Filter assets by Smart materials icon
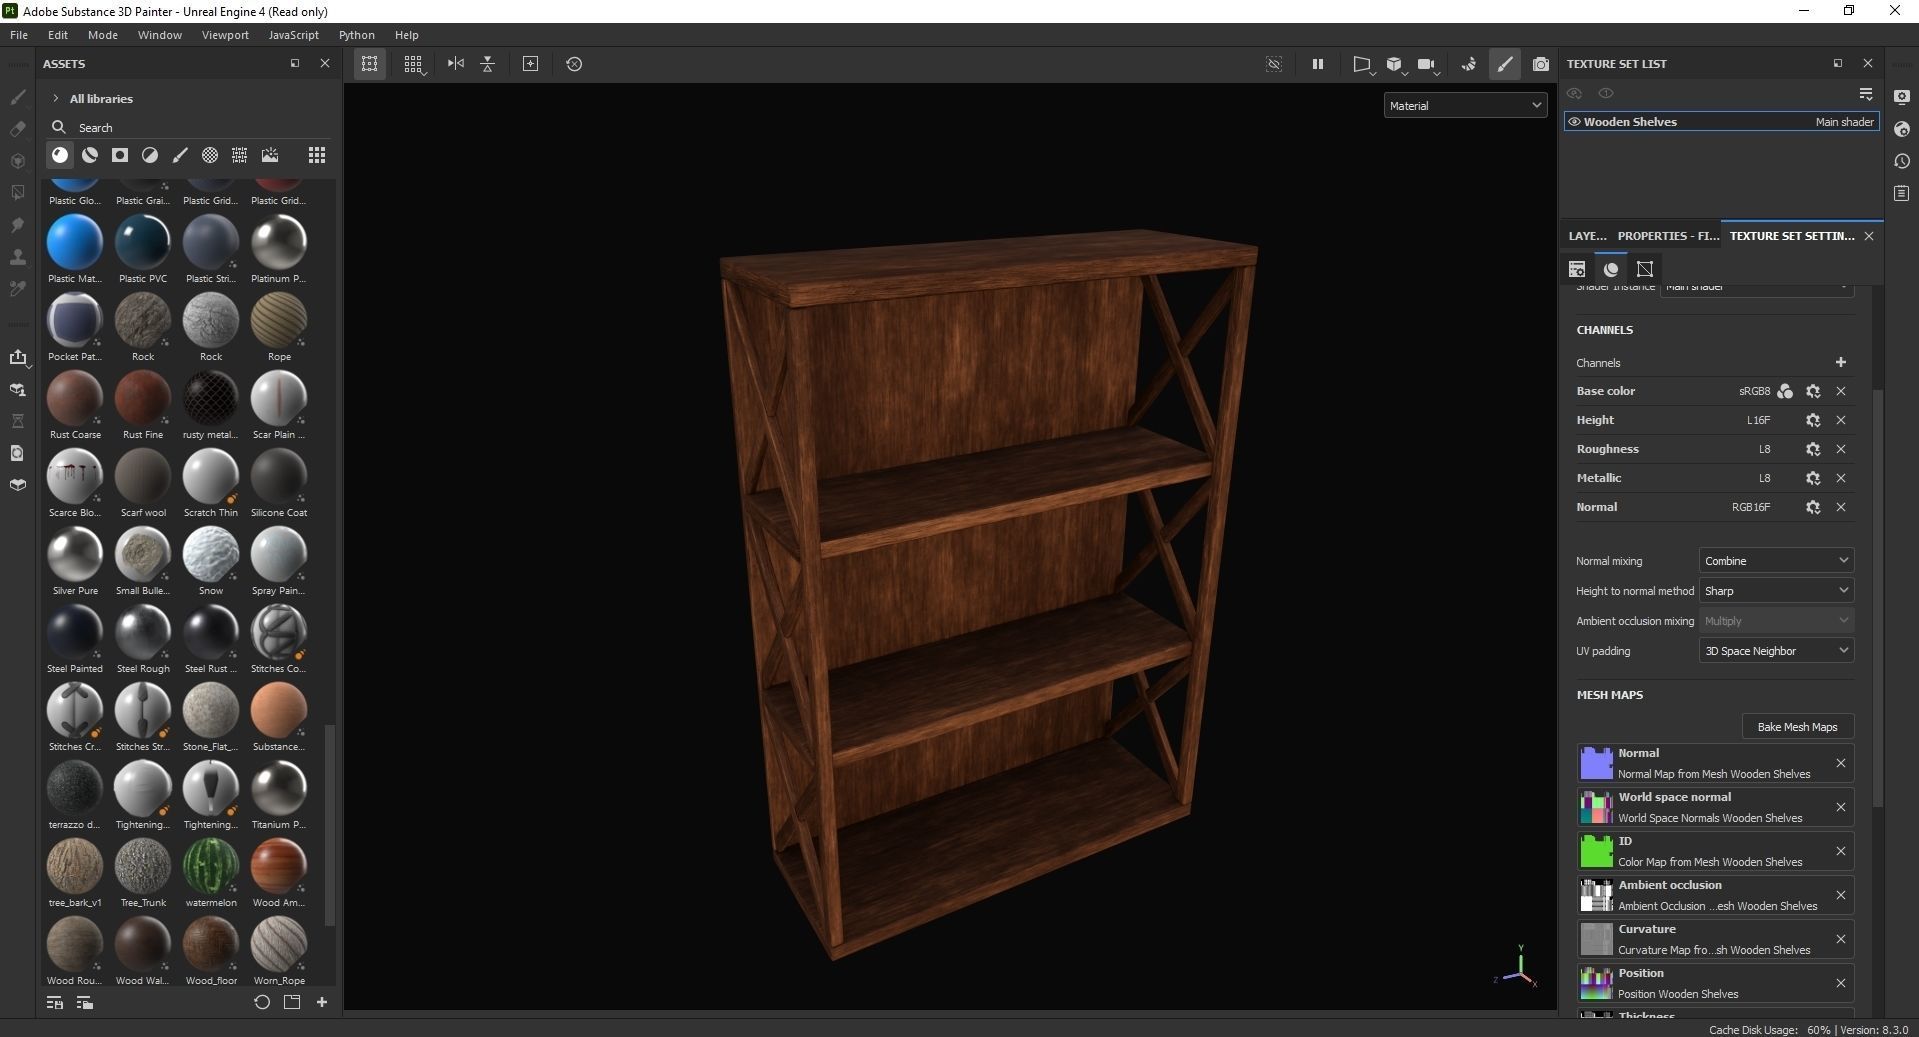The height and width of the screenshot is (1037, 1919). pos(90,155)
